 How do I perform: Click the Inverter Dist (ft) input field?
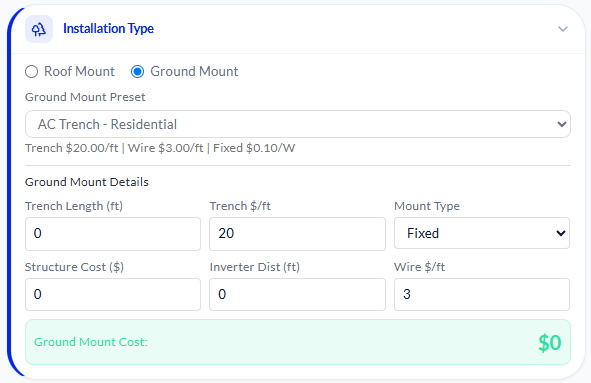297,294
